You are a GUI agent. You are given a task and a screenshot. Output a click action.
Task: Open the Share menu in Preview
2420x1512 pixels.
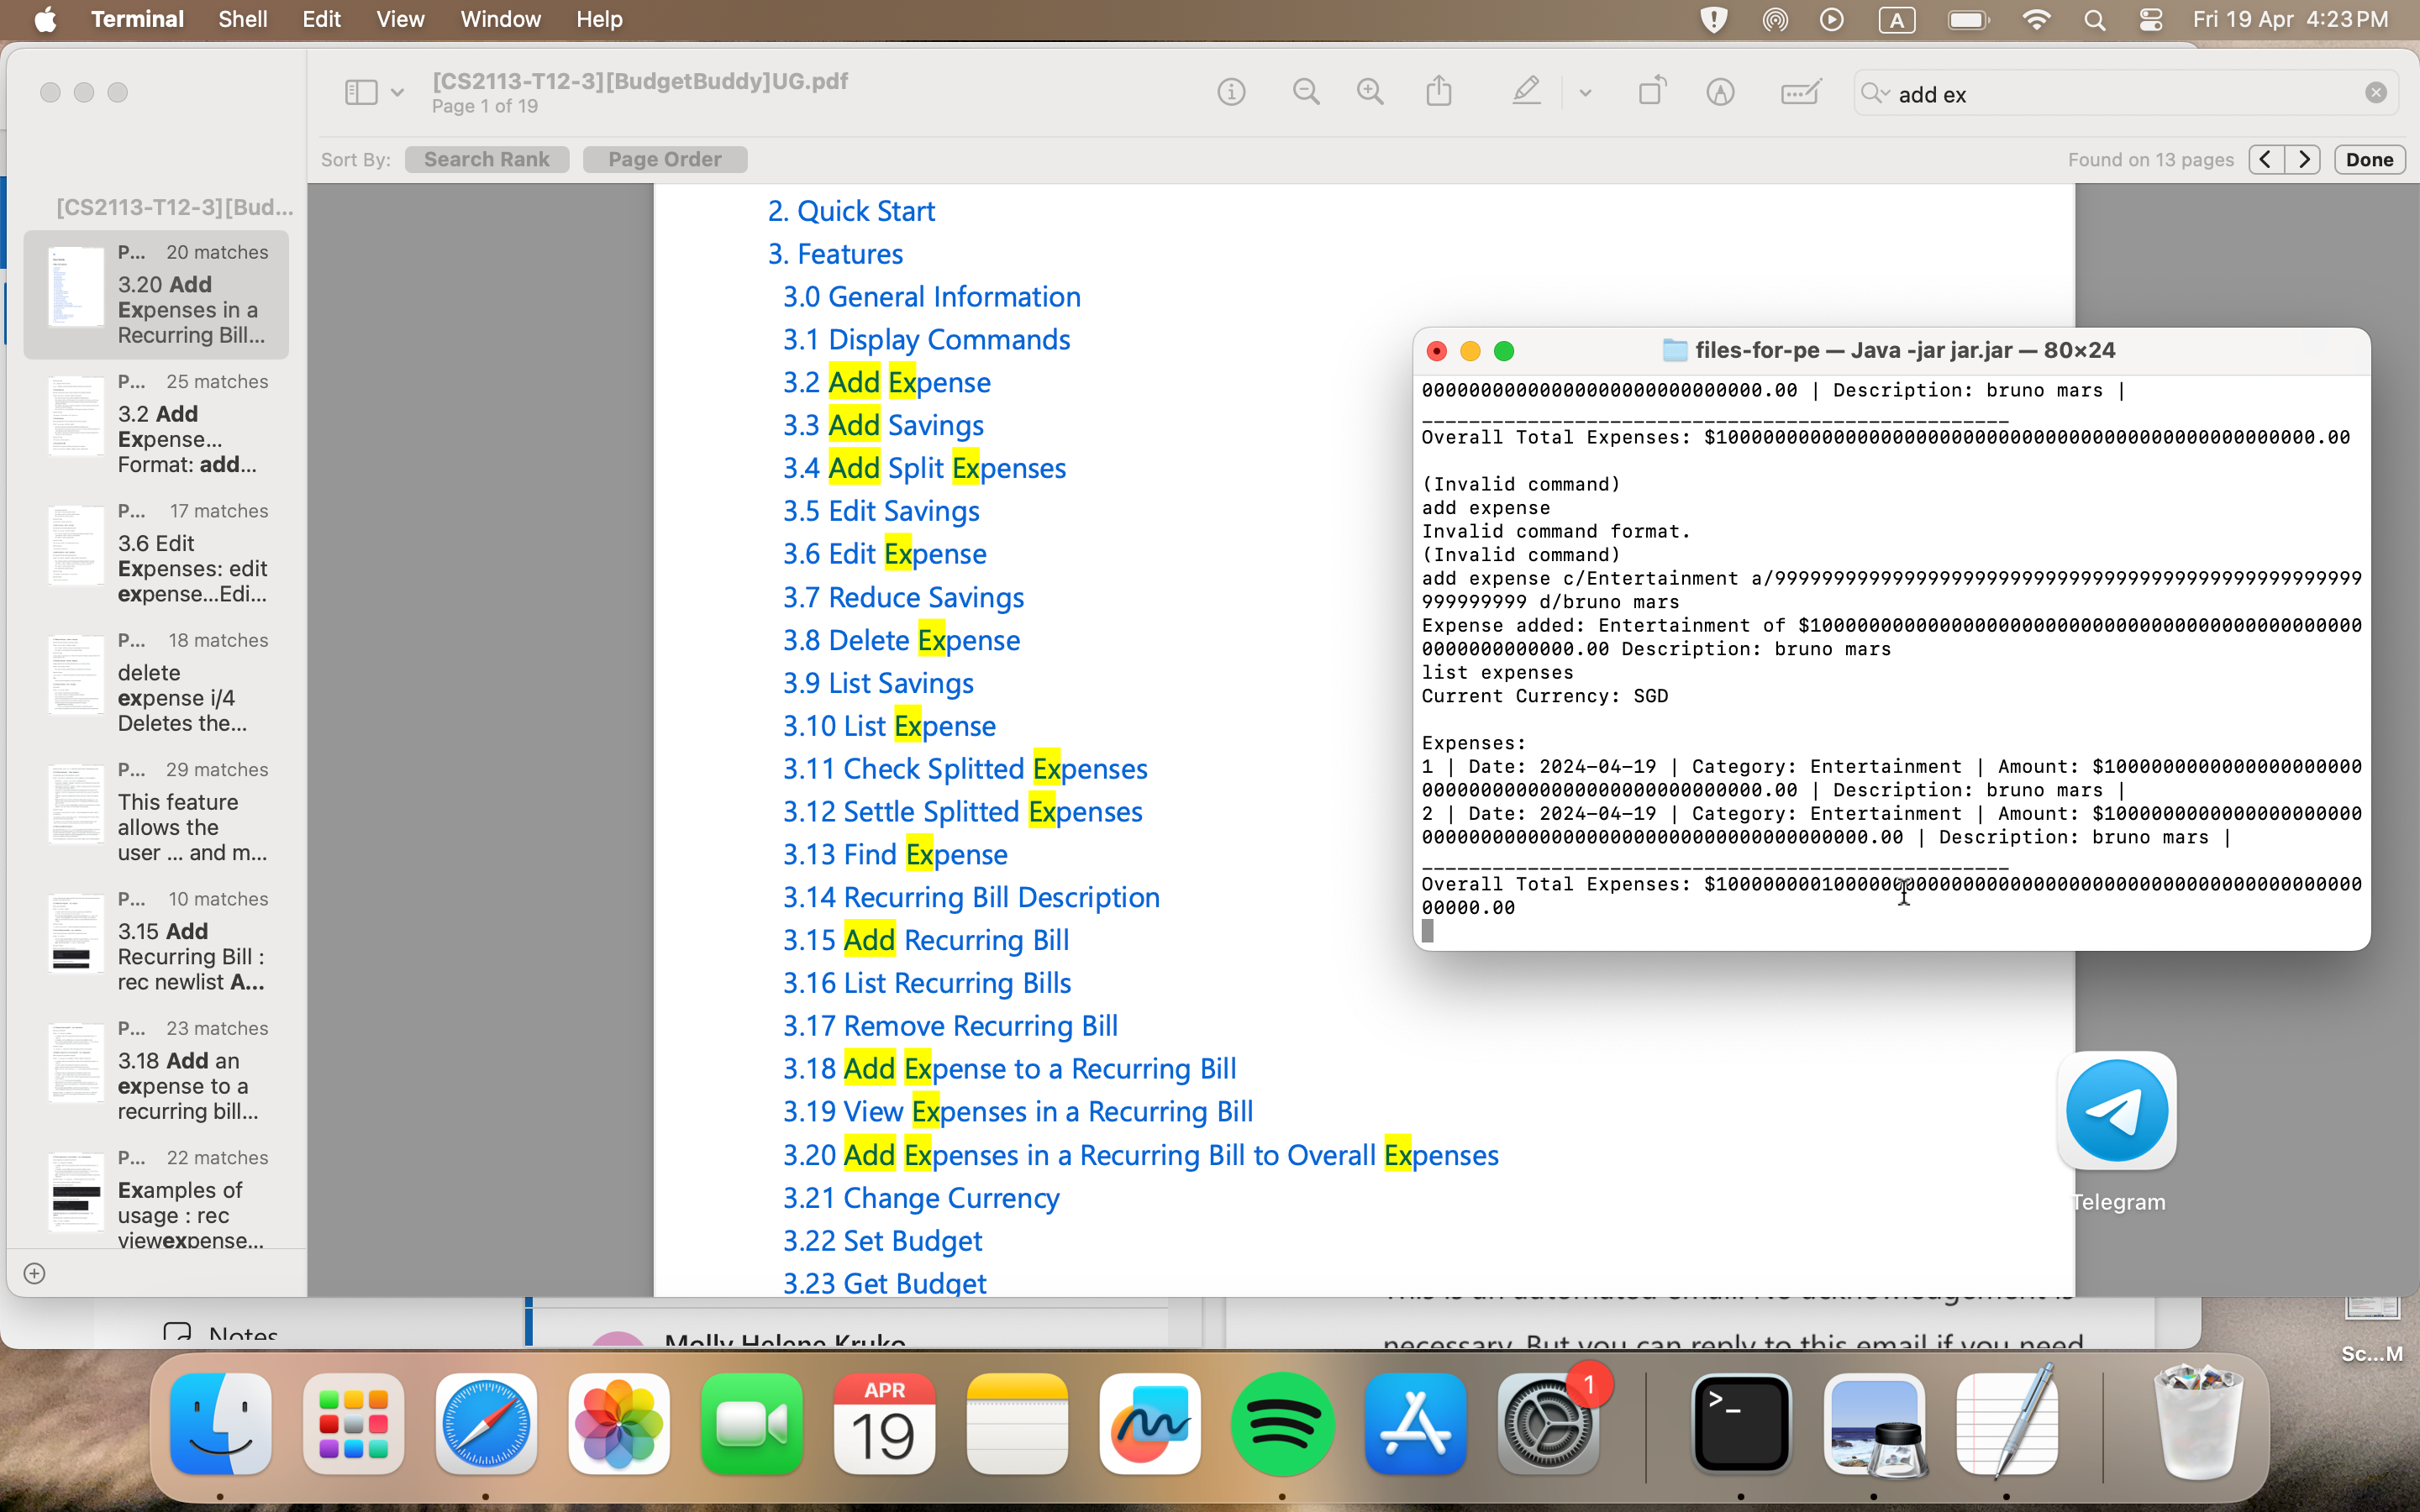(x=1439, y=92)
